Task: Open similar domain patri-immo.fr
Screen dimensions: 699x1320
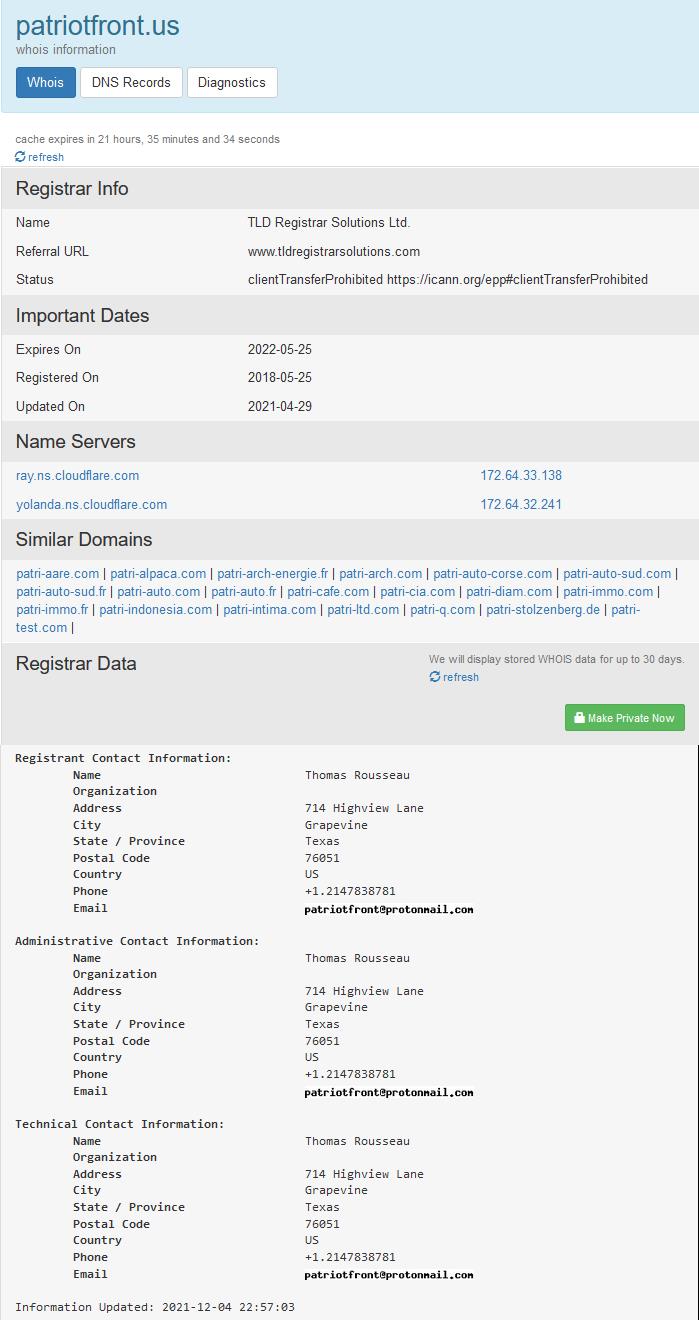Action: tap(52, 610)
